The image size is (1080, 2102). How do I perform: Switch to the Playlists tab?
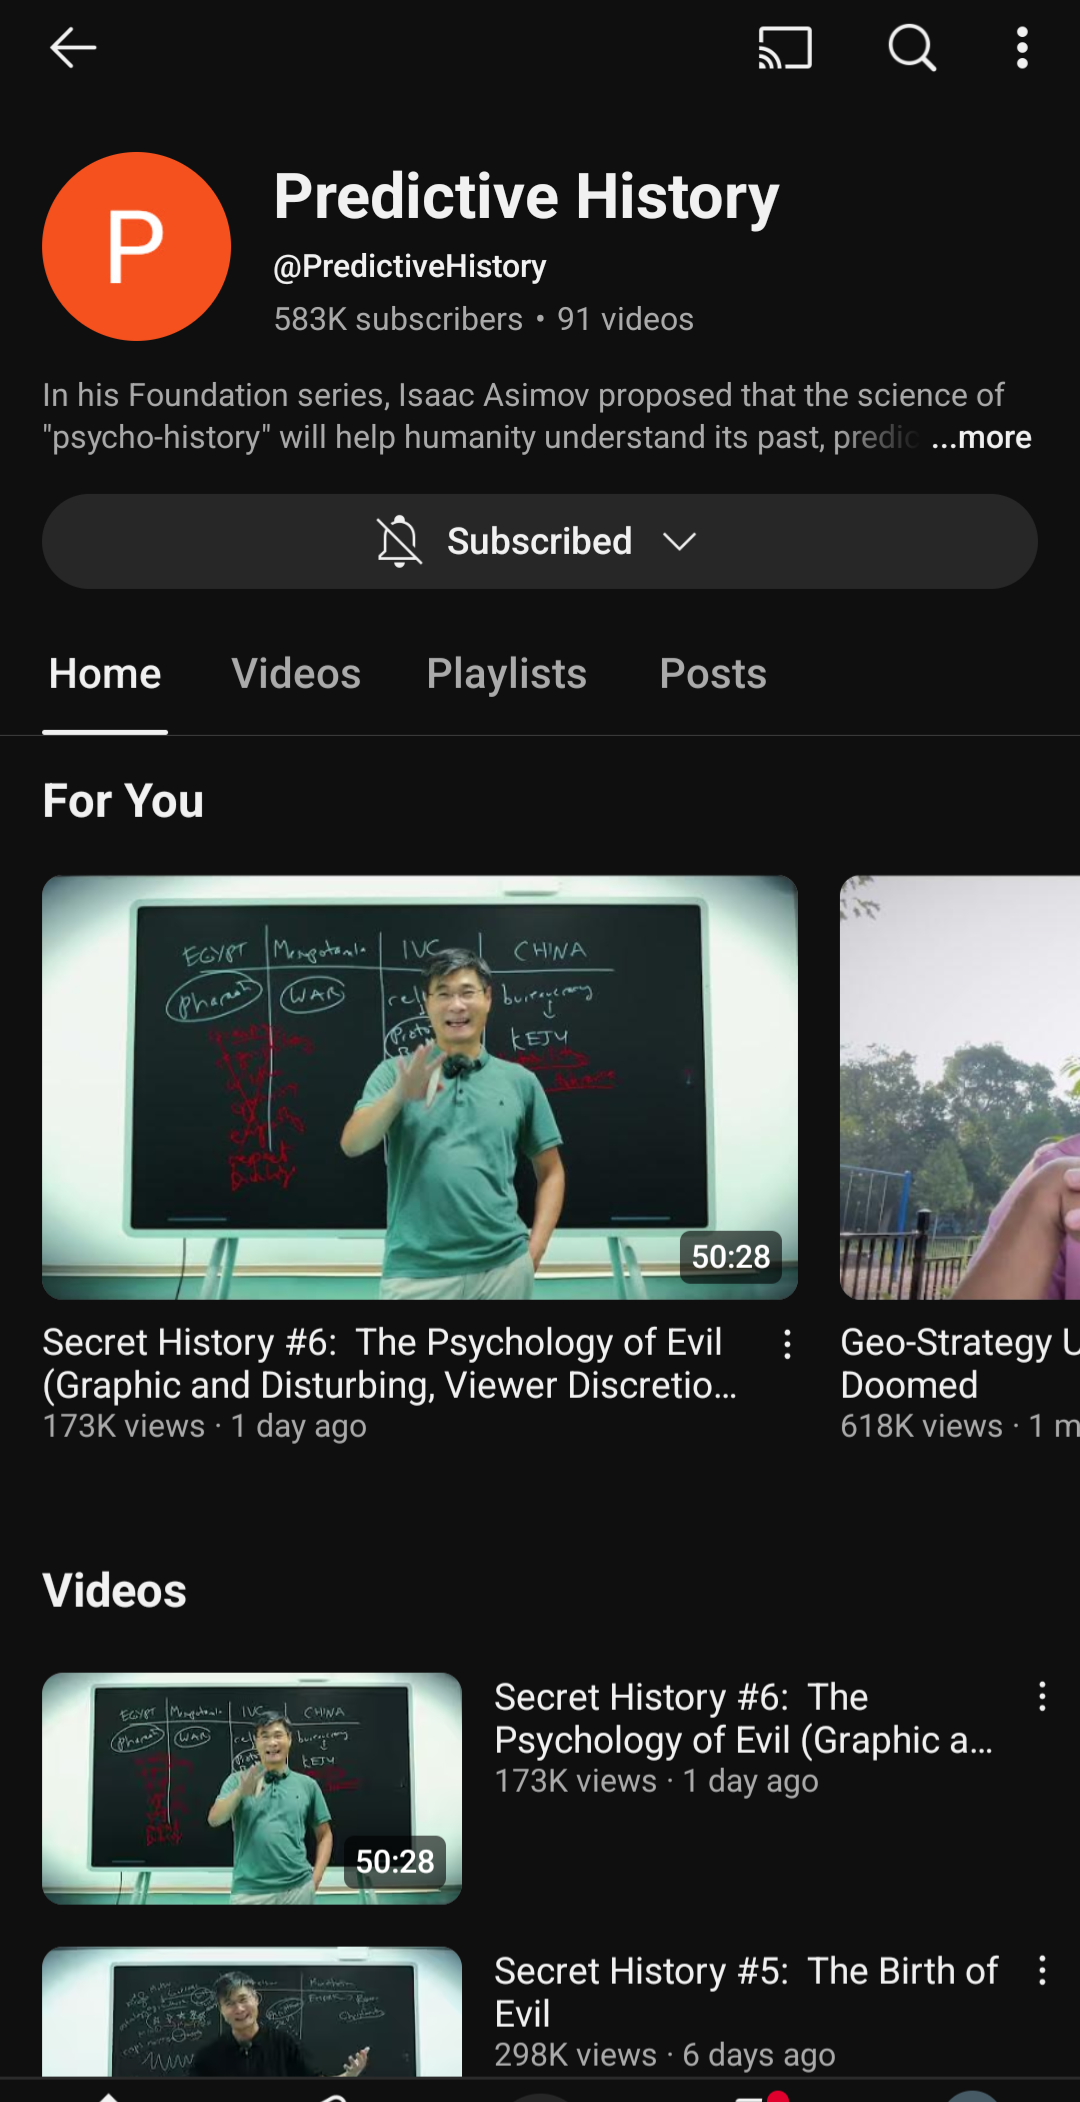507,674
